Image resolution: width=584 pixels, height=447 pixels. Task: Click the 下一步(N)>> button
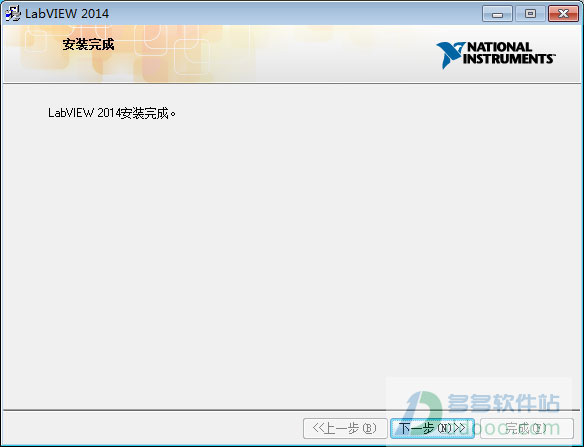point(432,428)
